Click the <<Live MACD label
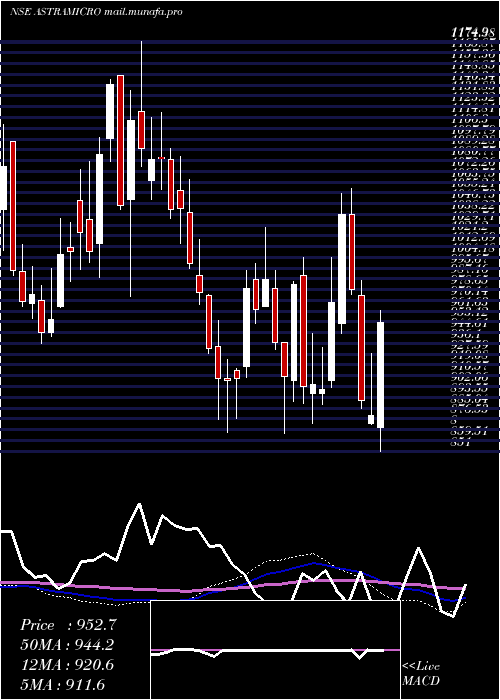 tap(421, 674)
